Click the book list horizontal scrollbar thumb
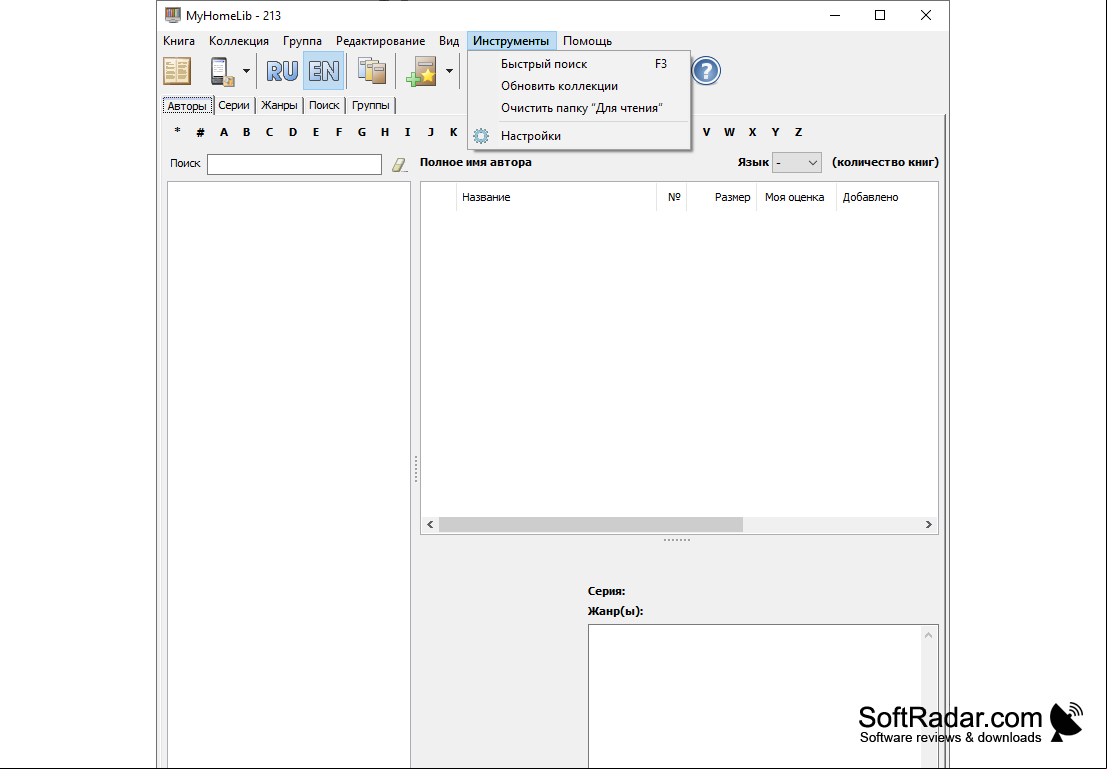Viewport: 1107px width, 769px height. point(591,525)
